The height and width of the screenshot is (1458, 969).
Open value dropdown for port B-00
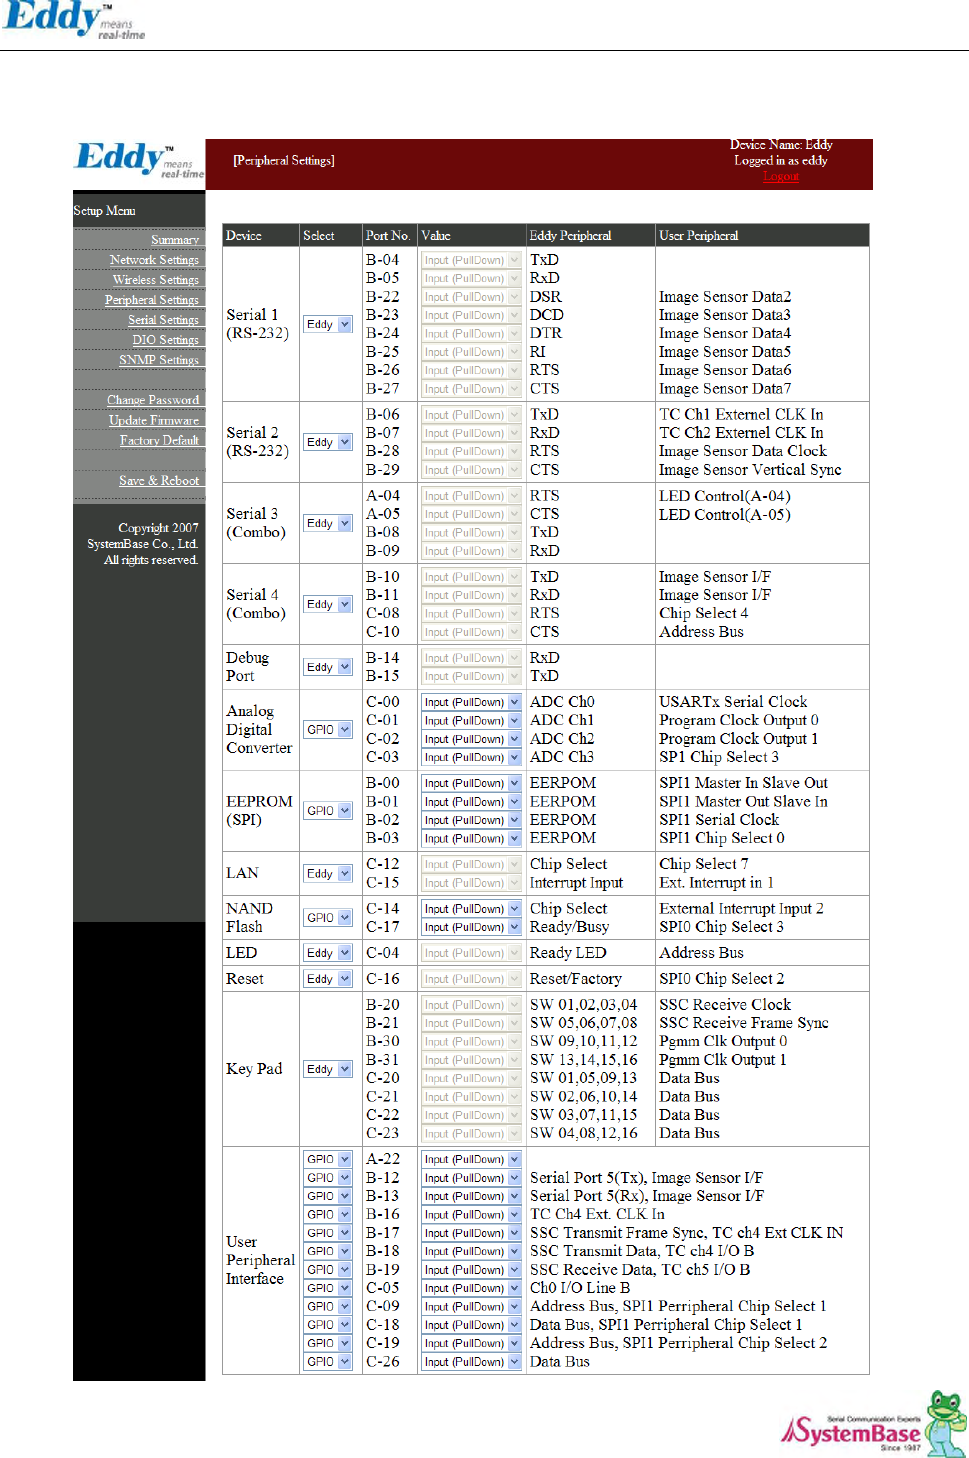pyautogui.click(x=471, y=783)
